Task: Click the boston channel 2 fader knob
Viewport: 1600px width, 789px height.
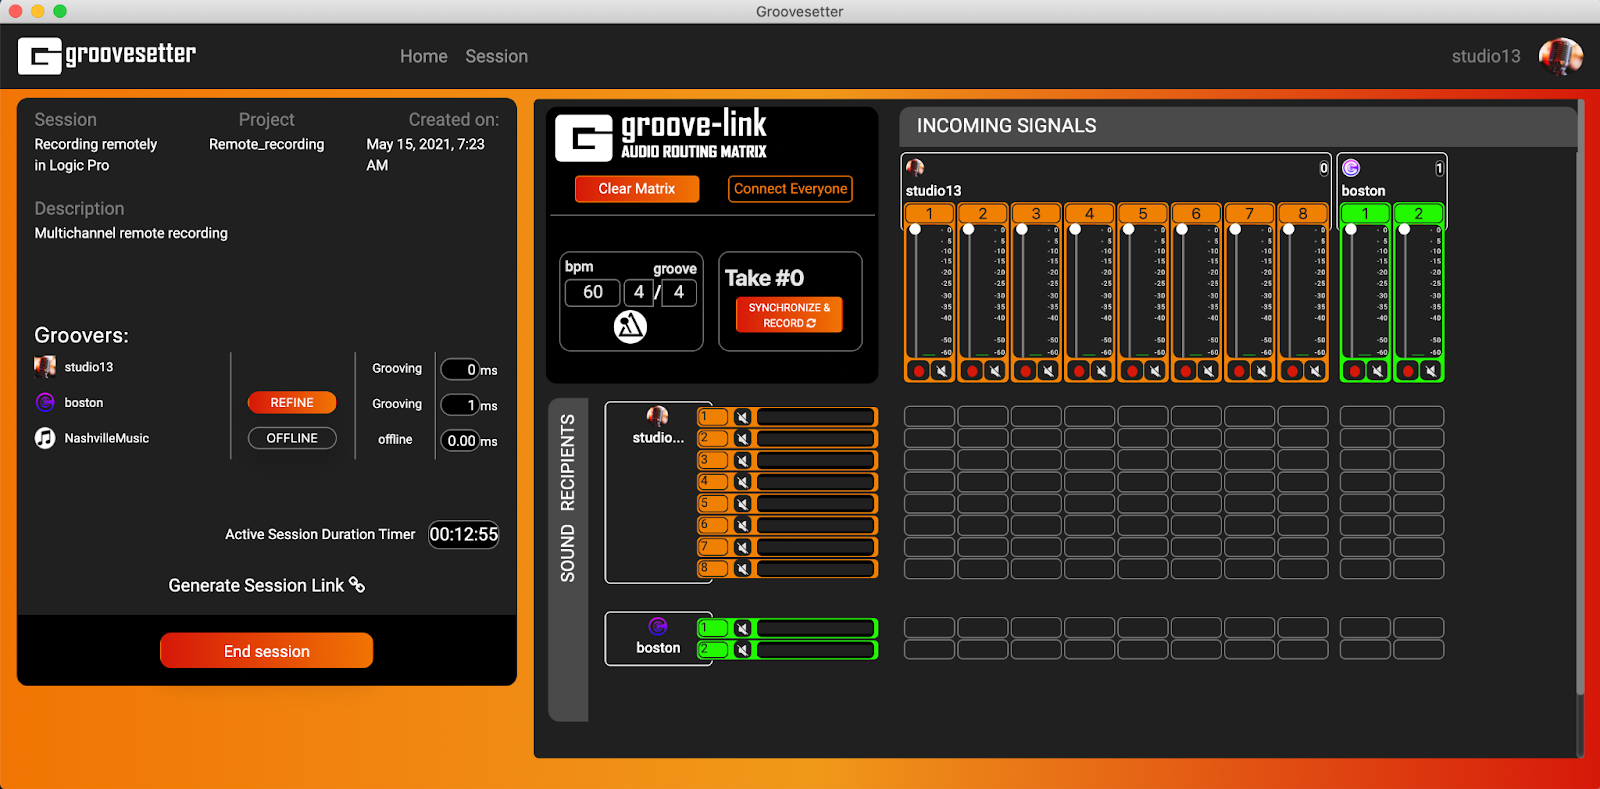Action: click(1404, 229)
